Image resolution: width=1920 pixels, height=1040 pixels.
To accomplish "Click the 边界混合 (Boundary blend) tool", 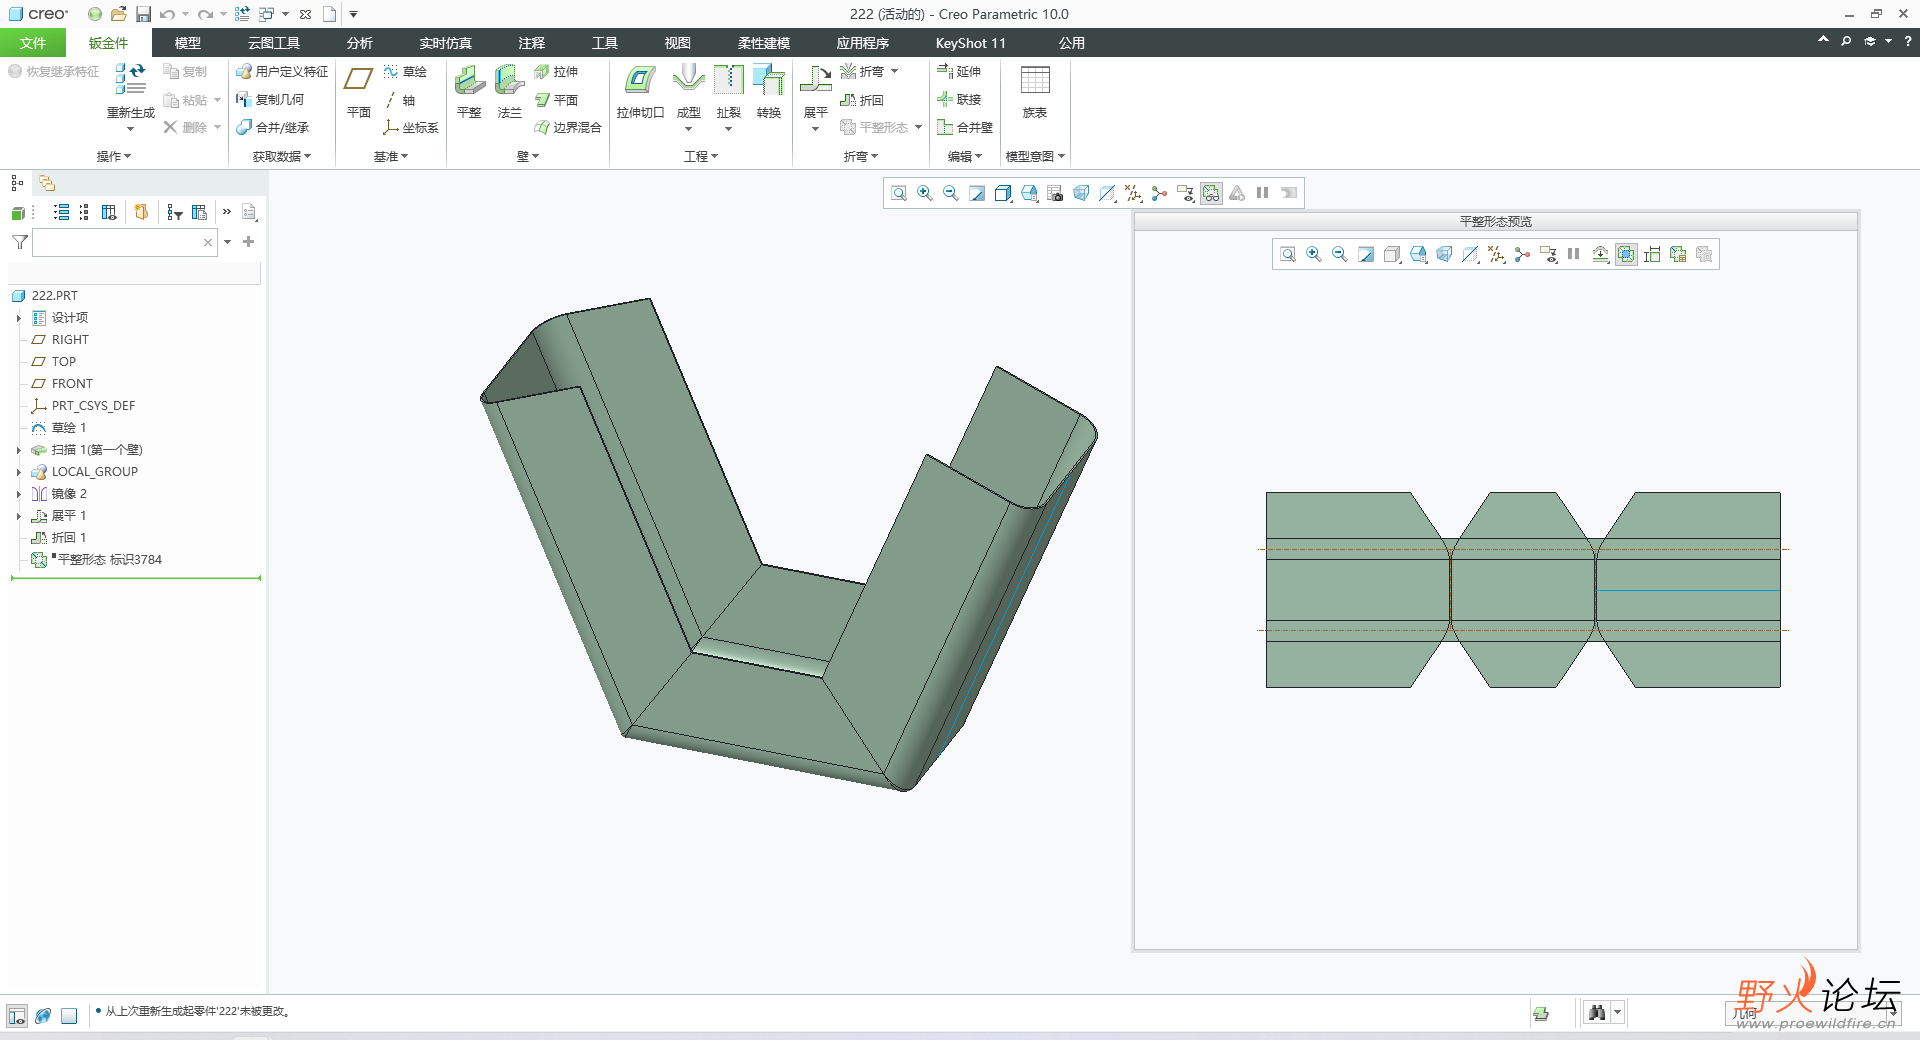I will [x=567, y=128].
